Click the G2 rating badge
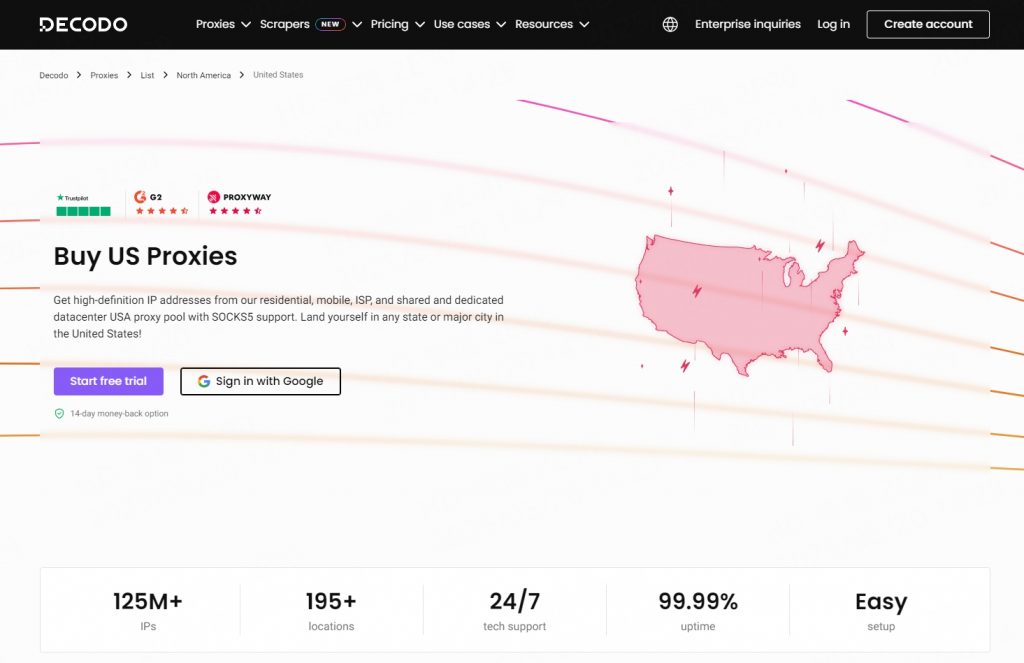The image size is (1024, 663). 161,203
